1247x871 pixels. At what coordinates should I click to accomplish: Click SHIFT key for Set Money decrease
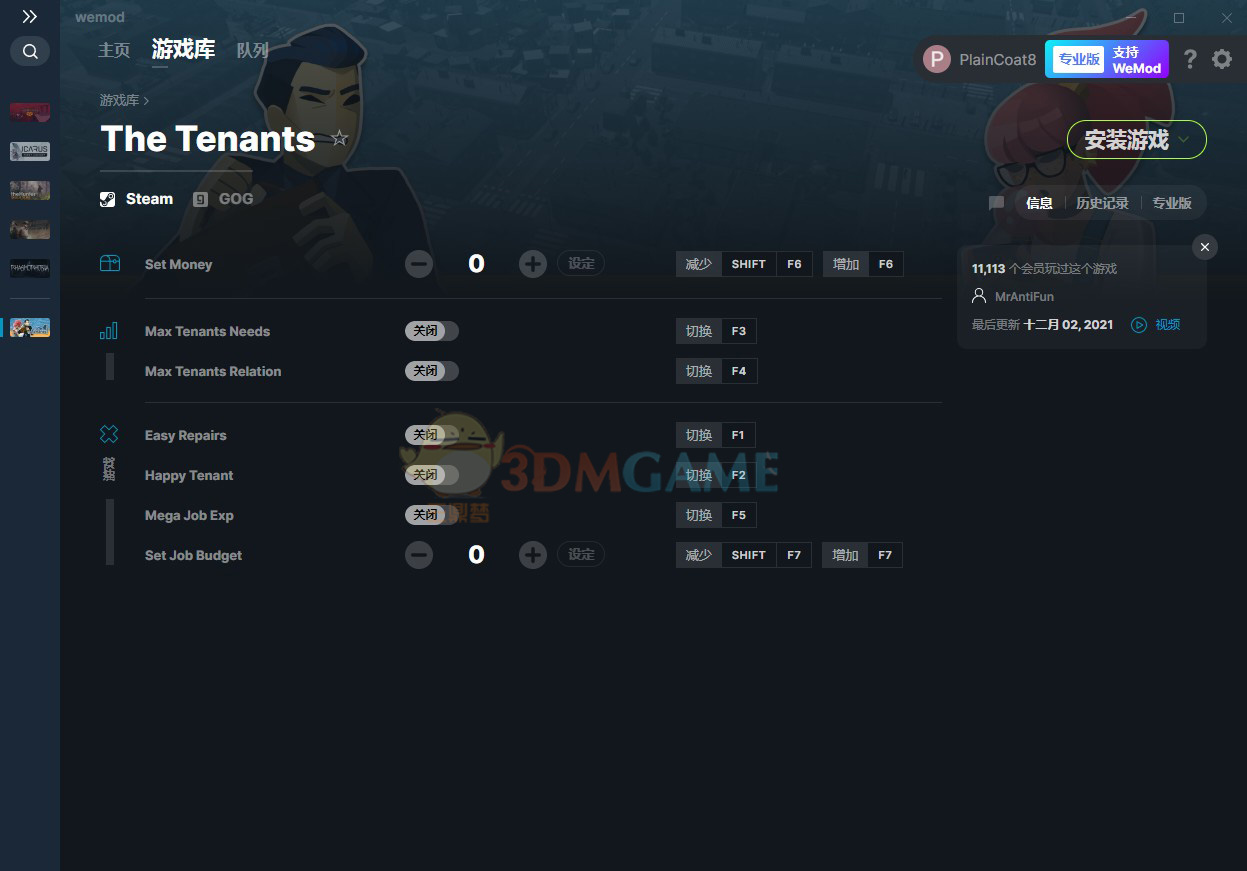748,264
